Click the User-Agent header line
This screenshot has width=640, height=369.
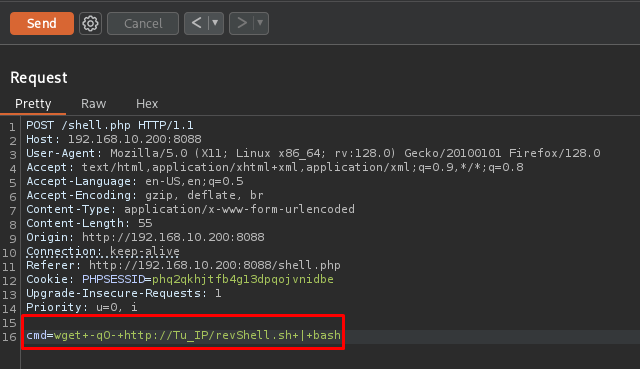tap(313, 153)
